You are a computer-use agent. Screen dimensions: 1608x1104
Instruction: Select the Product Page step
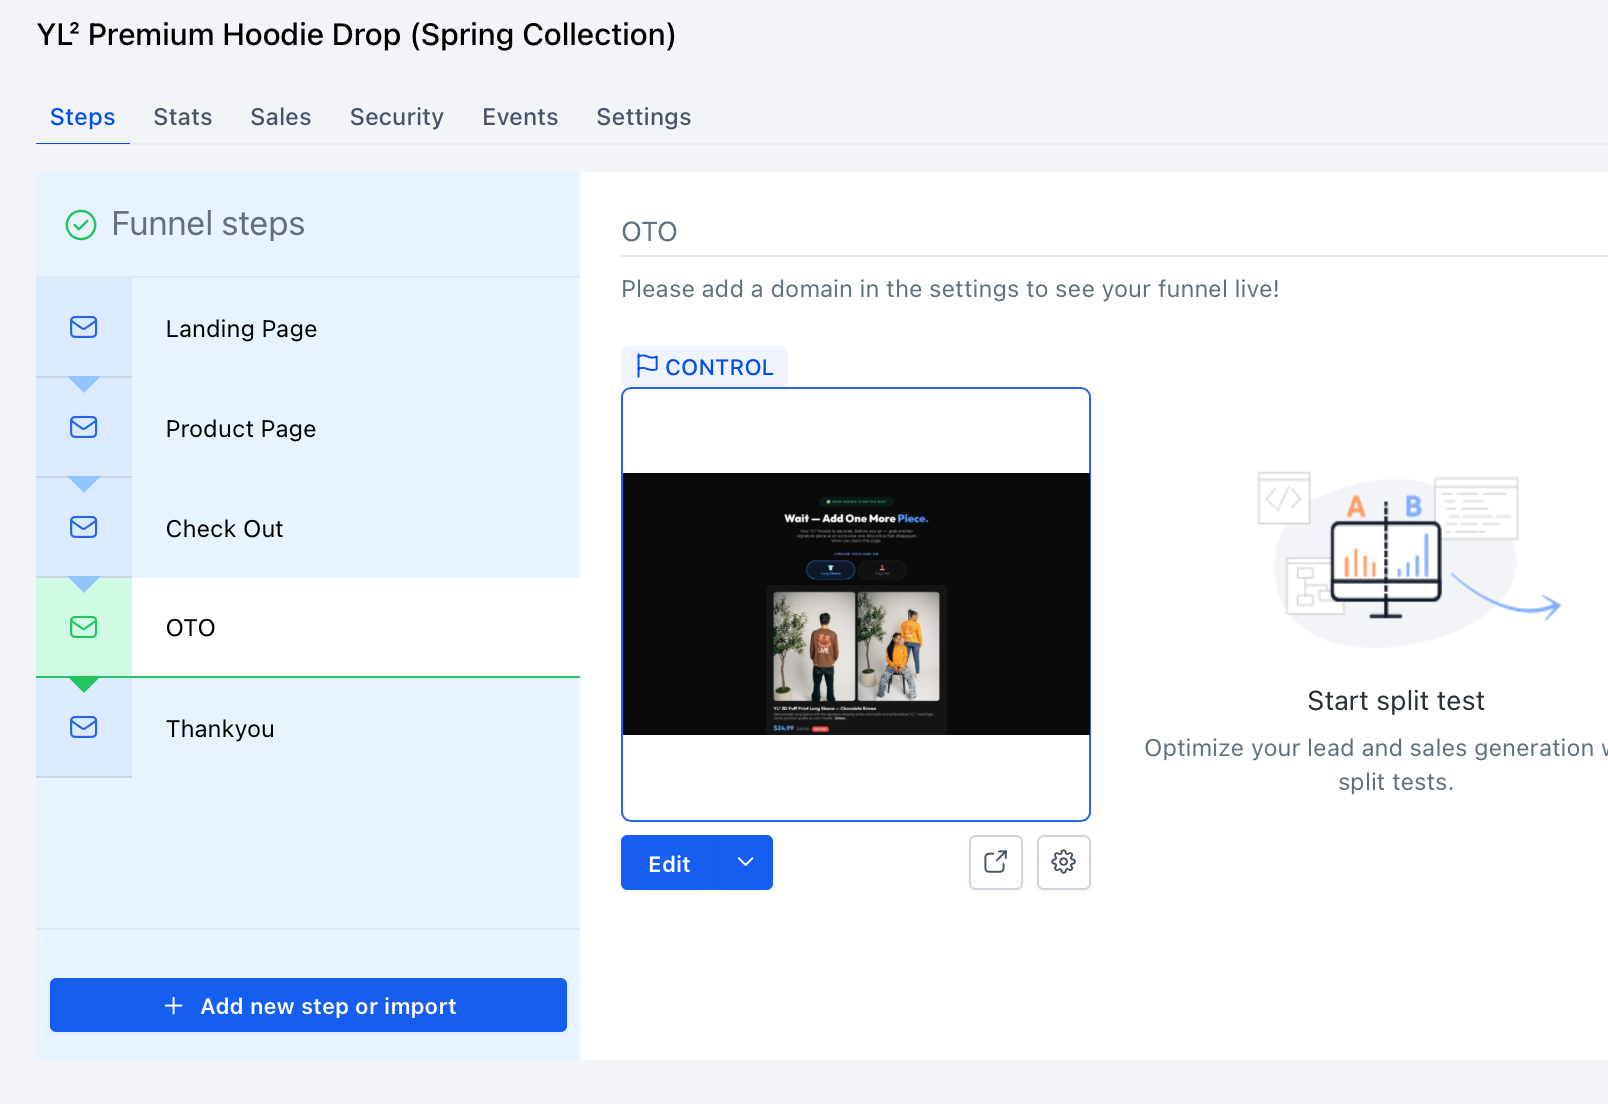[x=308, y=428]
